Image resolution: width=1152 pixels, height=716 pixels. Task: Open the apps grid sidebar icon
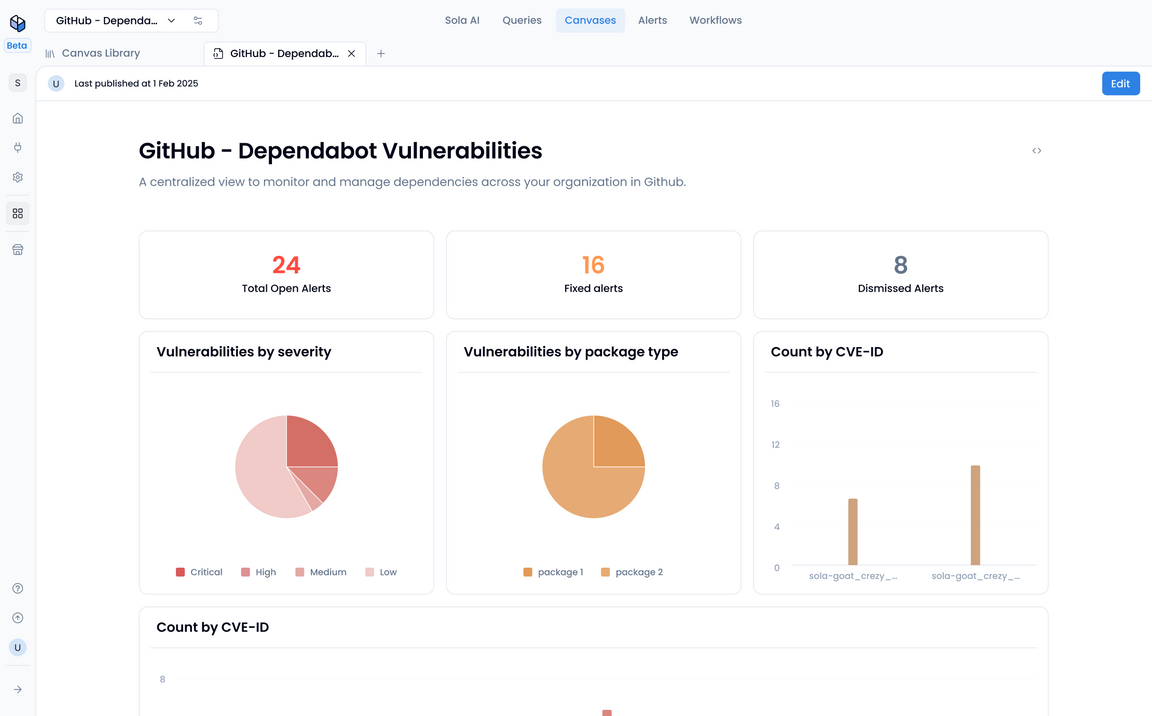coord(18,214)
